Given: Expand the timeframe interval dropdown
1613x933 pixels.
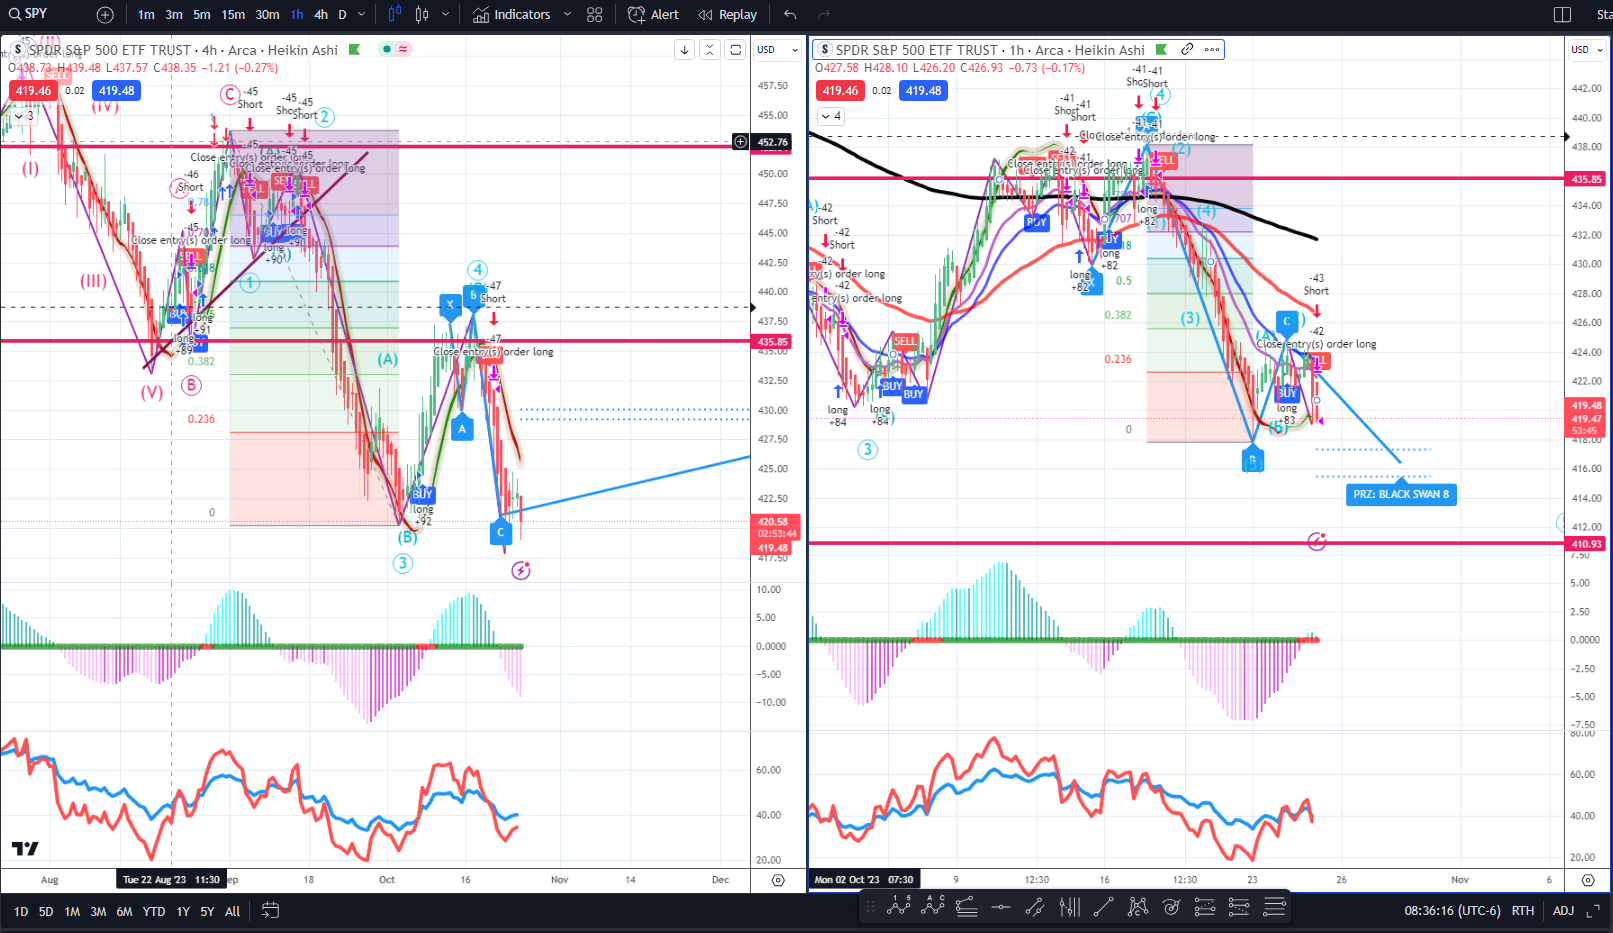Looking at the screenshot, I should (x=362, y=15).
